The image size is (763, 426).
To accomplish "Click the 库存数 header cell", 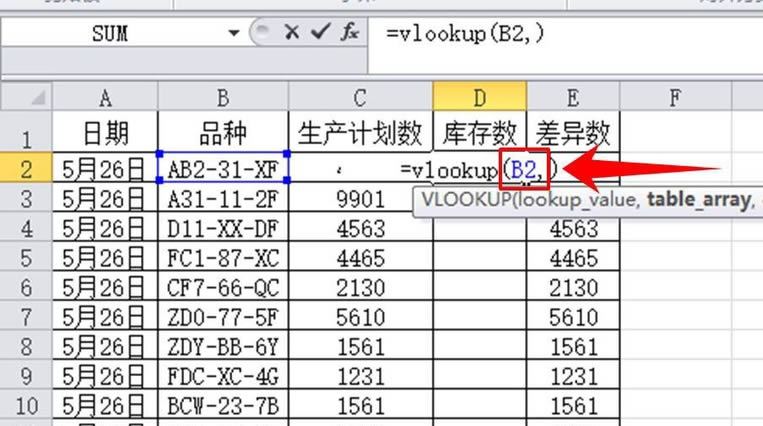I will [x=480, y=132].
